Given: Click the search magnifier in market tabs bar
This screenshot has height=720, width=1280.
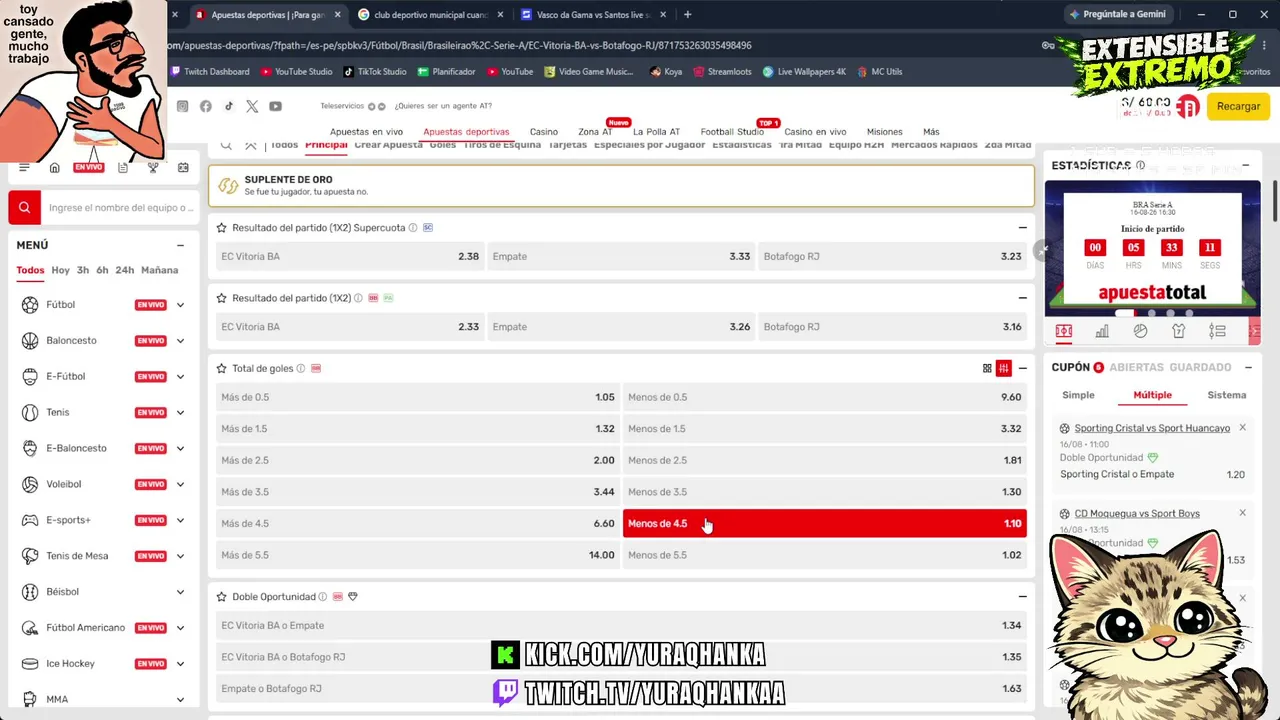Looking at the screenshot, I should pos(227,146).
